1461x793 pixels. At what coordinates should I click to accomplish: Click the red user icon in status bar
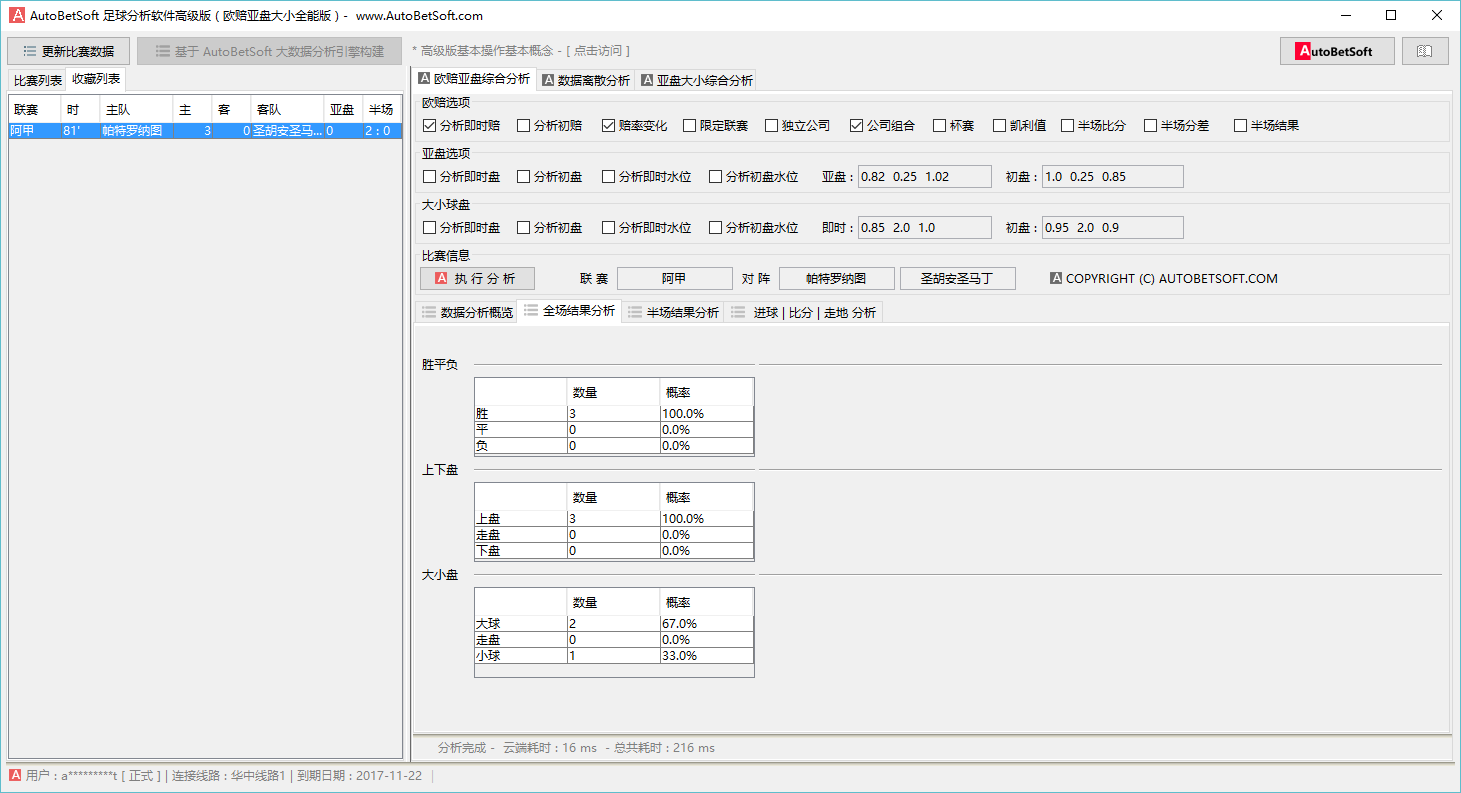(15, 775)
